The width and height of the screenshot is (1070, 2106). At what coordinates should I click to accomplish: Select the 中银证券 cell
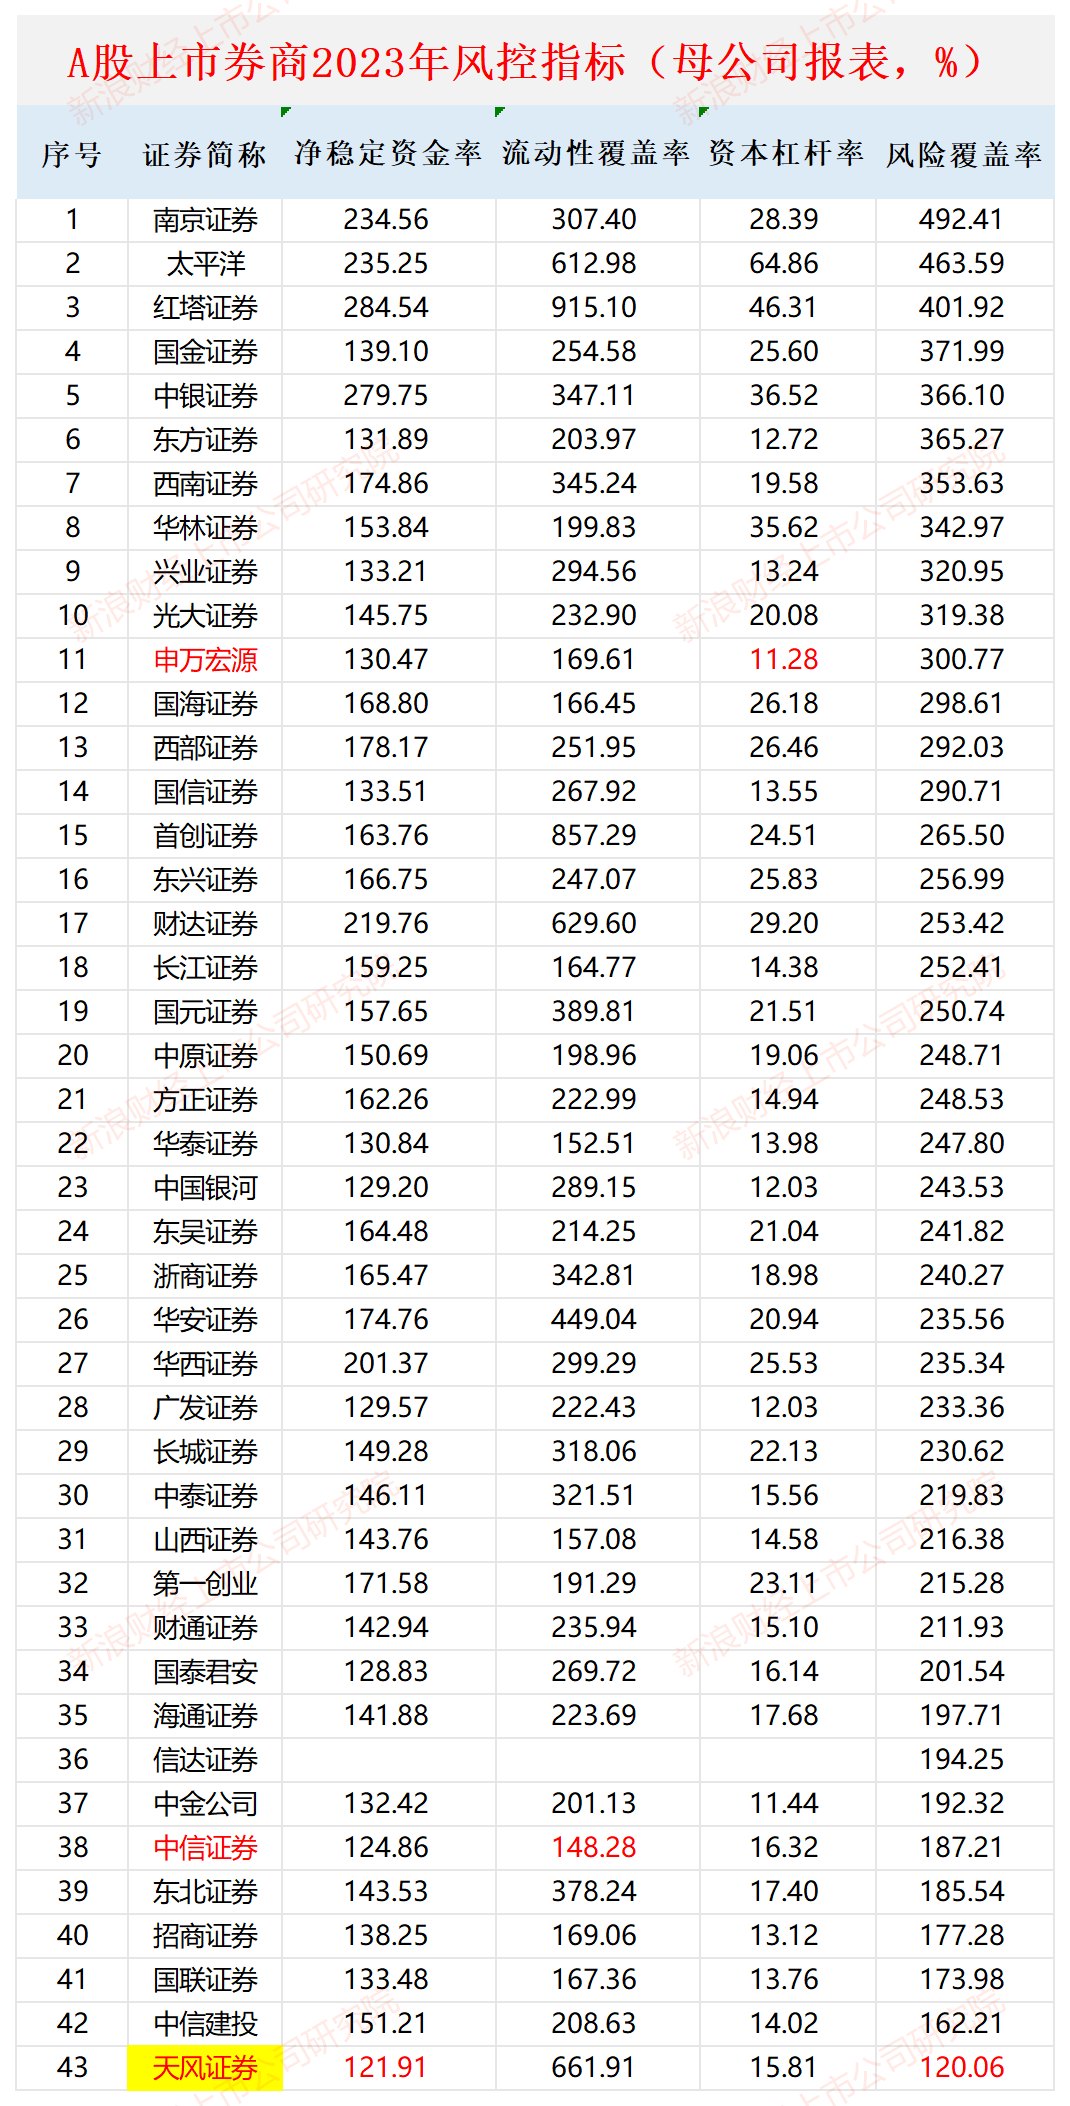[205, 396]
